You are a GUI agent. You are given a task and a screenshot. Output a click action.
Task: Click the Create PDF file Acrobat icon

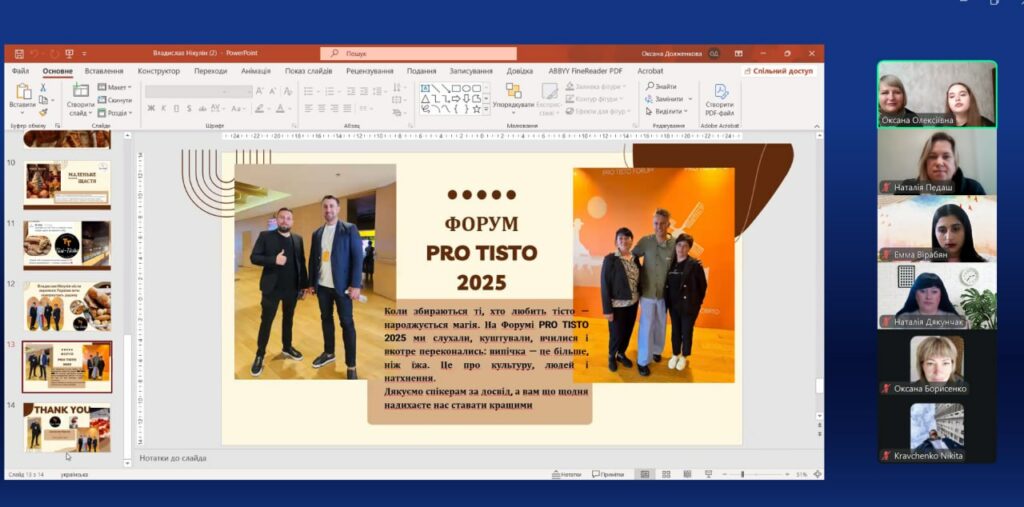click(x=719, y=93)
